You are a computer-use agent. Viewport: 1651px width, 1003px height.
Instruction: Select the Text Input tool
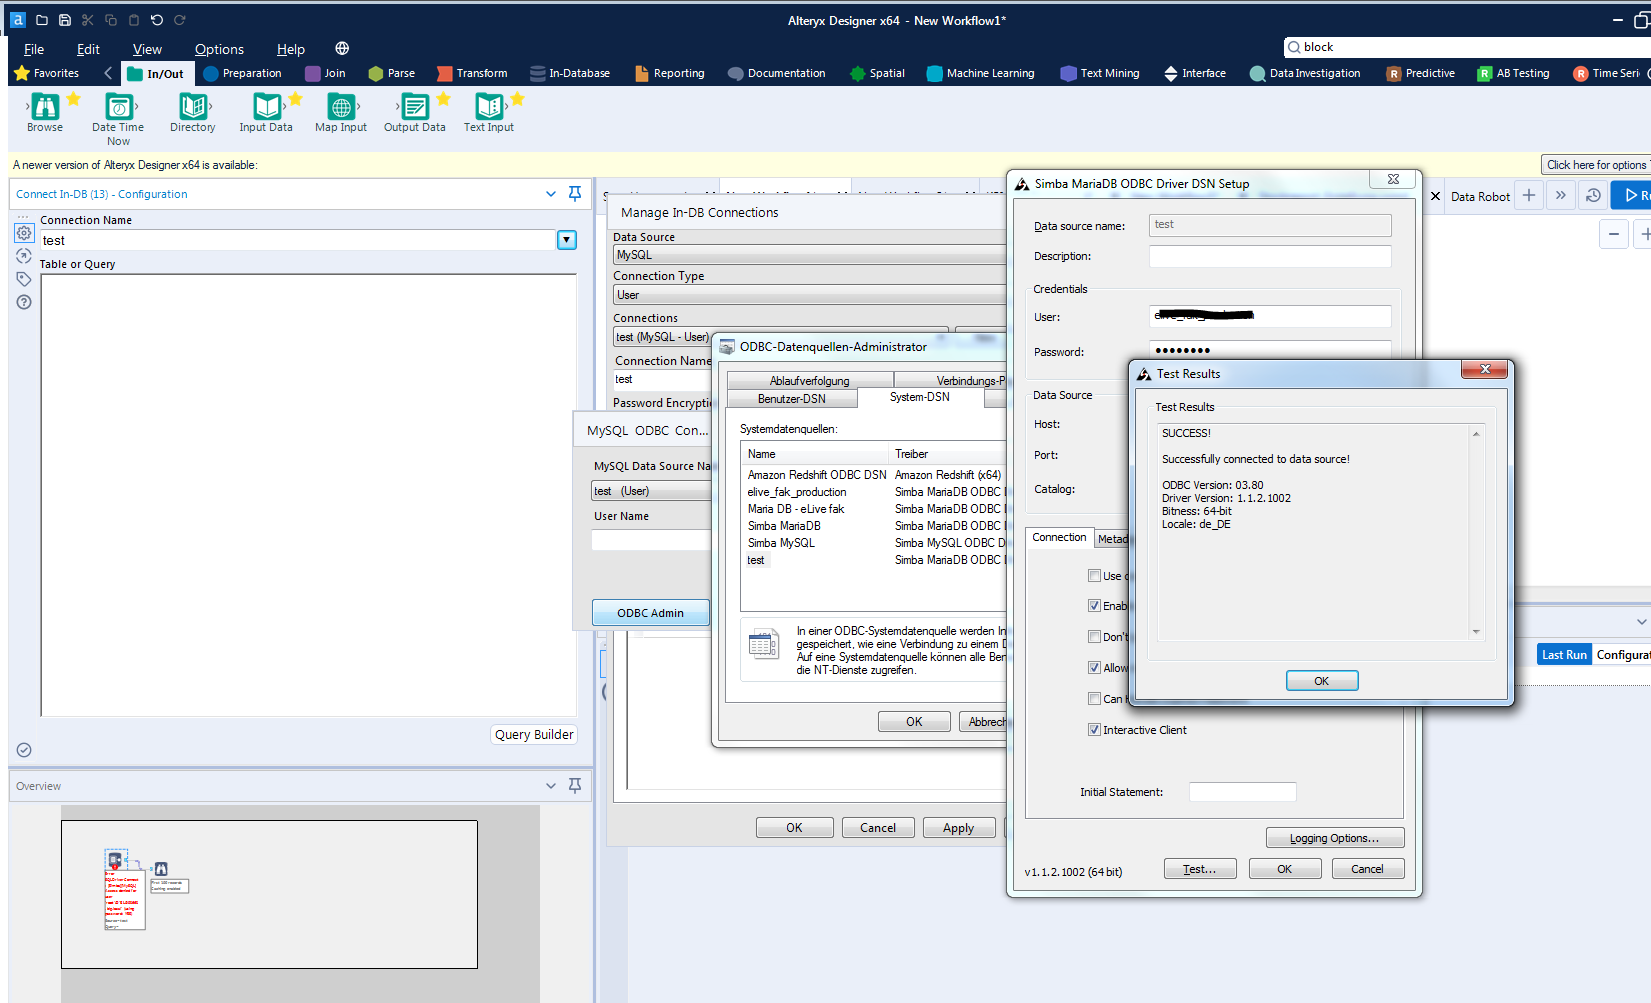tap(488, 106)
